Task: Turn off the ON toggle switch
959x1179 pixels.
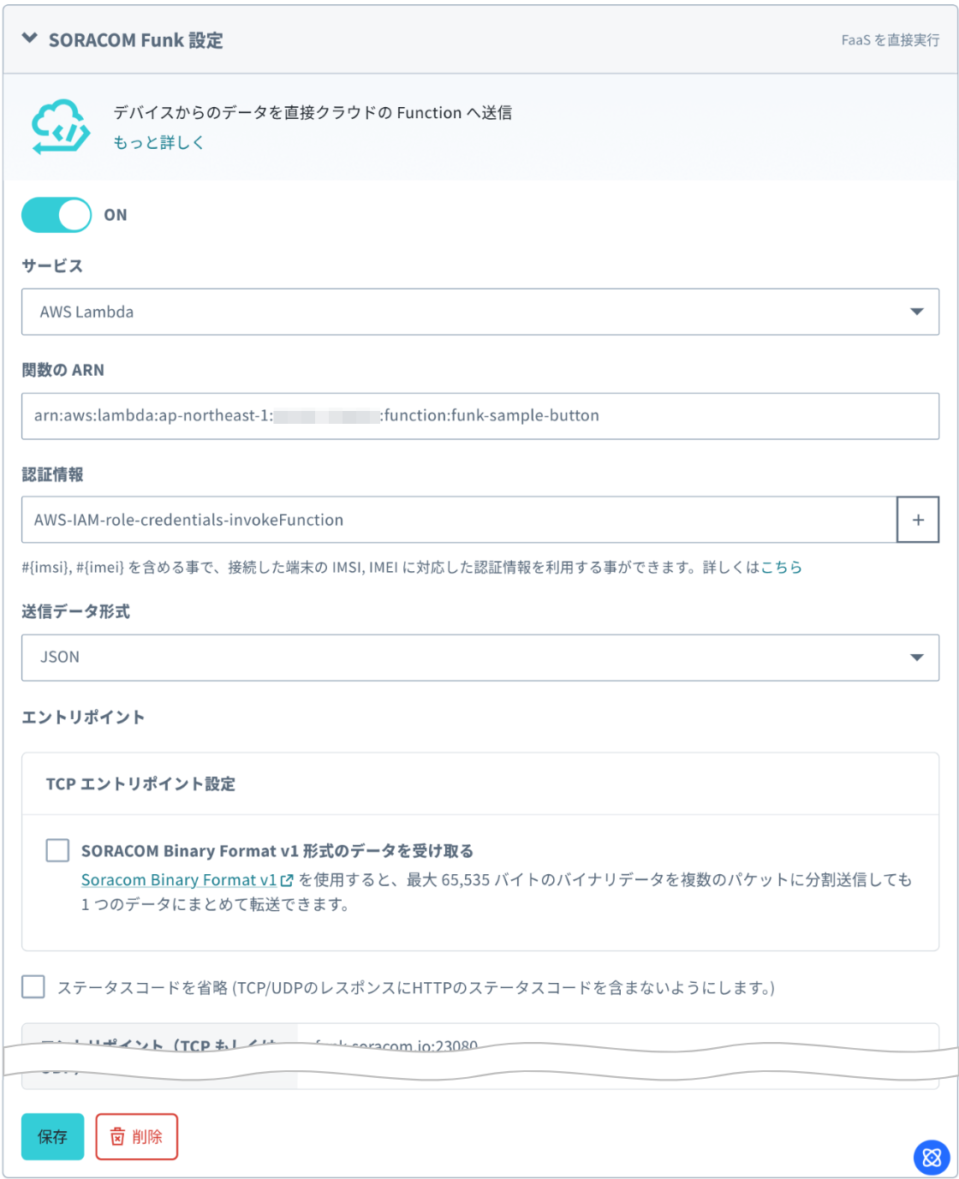Action: pos(57,214)
